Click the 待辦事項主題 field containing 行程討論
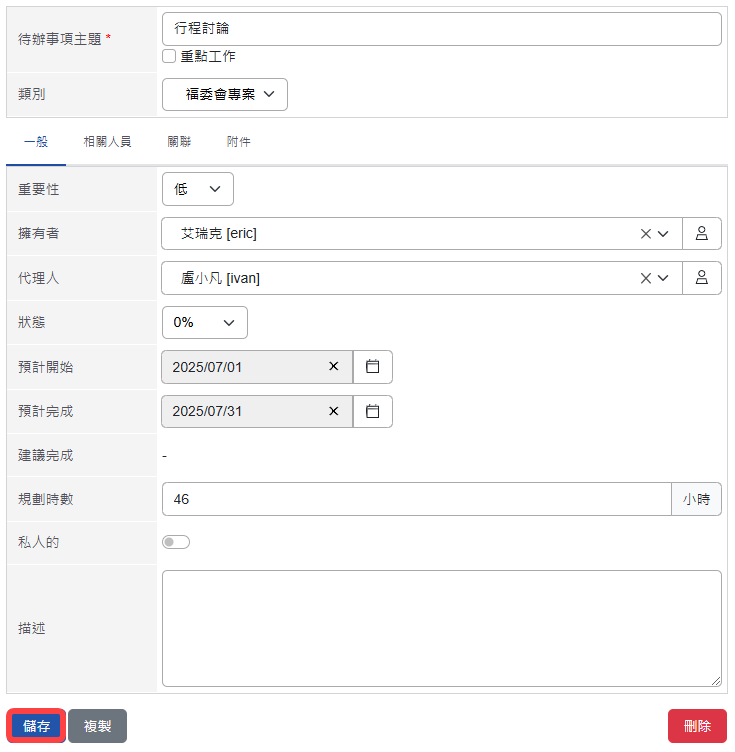Viewport: 735px width, 752px height. point(442,29)
